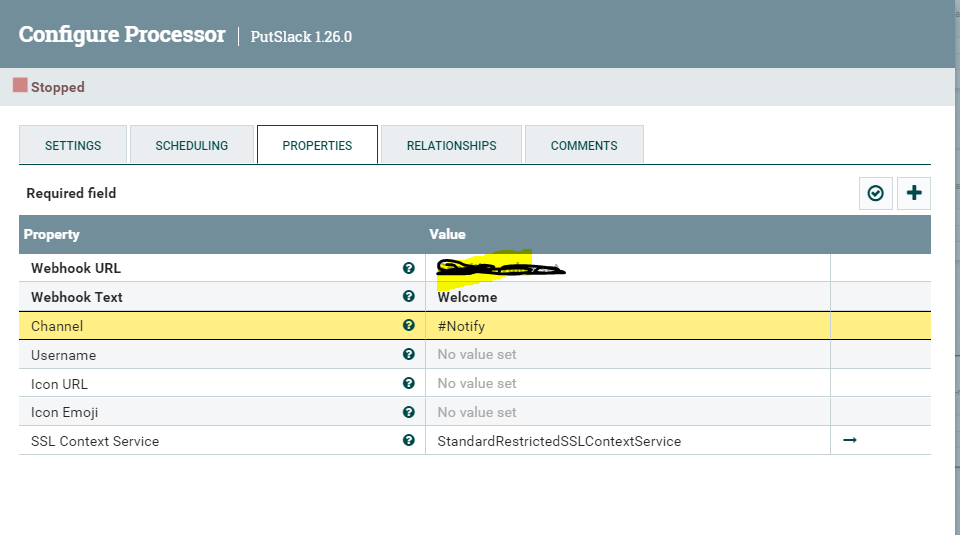Click the Property column header

51,234
